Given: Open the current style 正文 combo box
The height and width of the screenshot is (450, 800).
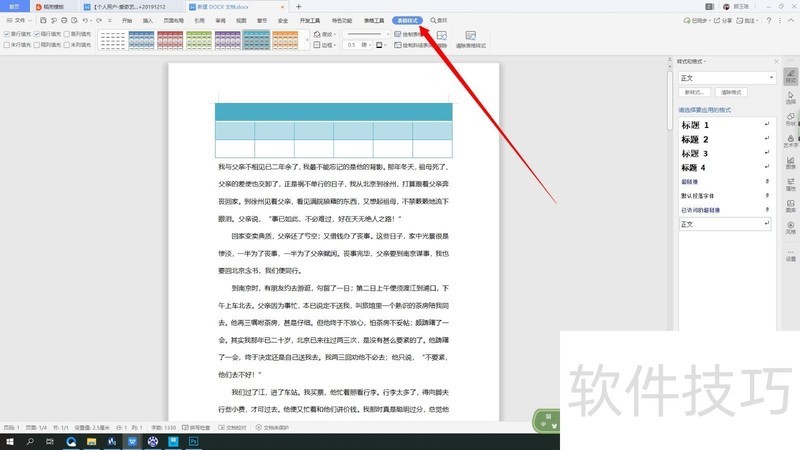Looking at the screenshot, I should [x=727, y=78].
